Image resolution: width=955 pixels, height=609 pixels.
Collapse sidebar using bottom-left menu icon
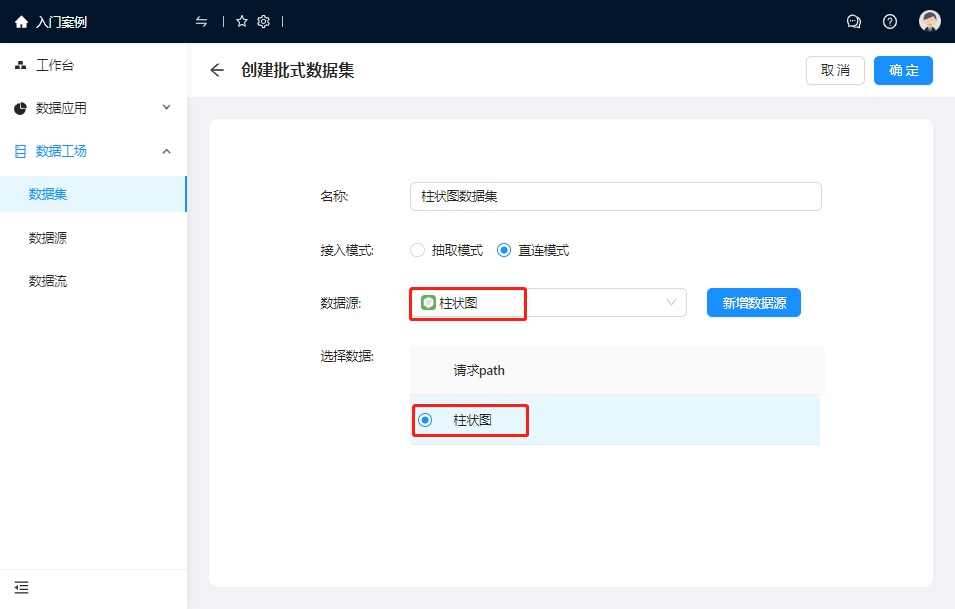(x=22, y=587)
